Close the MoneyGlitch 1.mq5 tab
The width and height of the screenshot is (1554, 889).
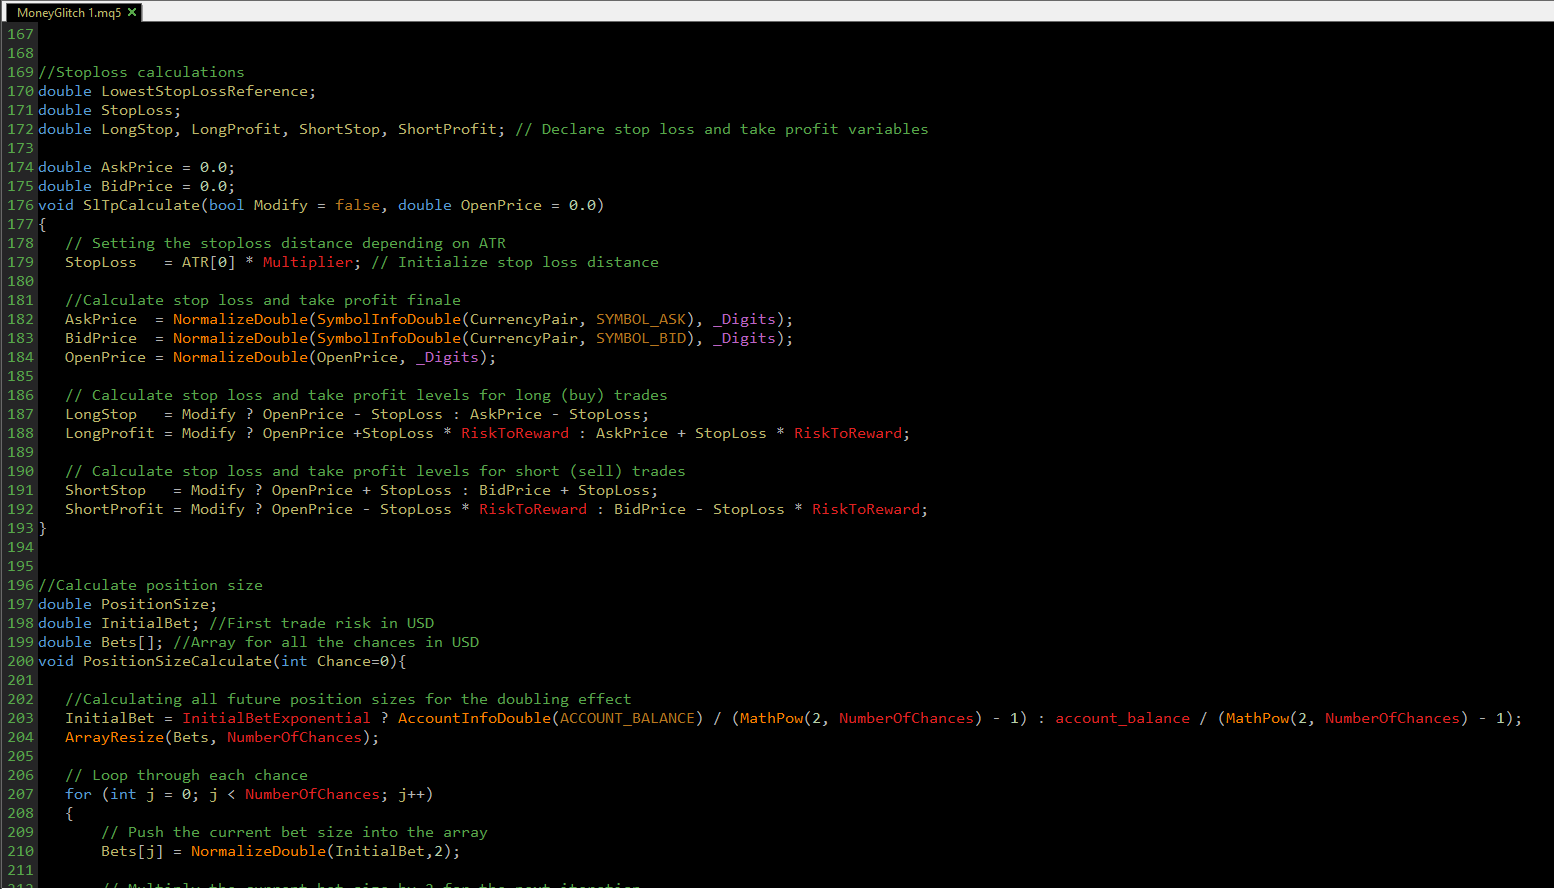(x=131, y=13)
